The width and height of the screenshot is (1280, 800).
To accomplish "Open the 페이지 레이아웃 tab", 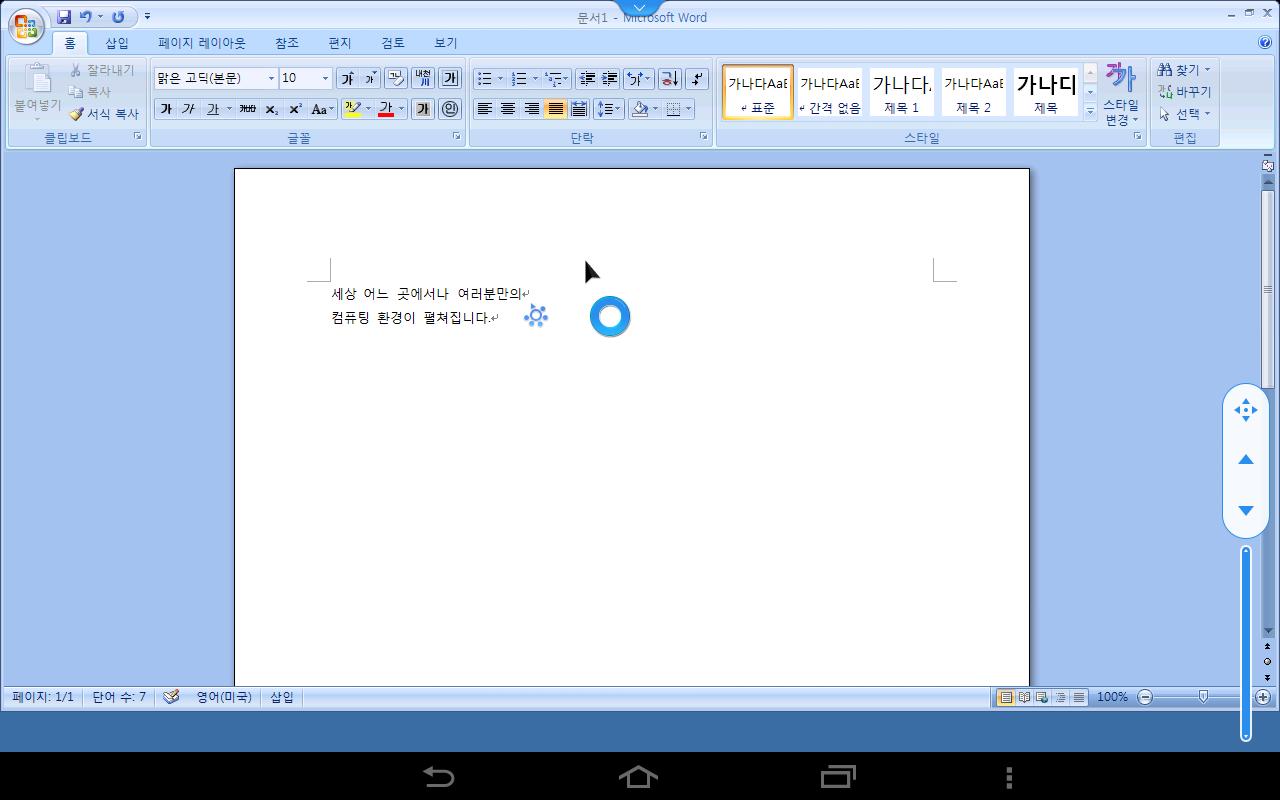I will pyautogui.click(x=201, y=43).
